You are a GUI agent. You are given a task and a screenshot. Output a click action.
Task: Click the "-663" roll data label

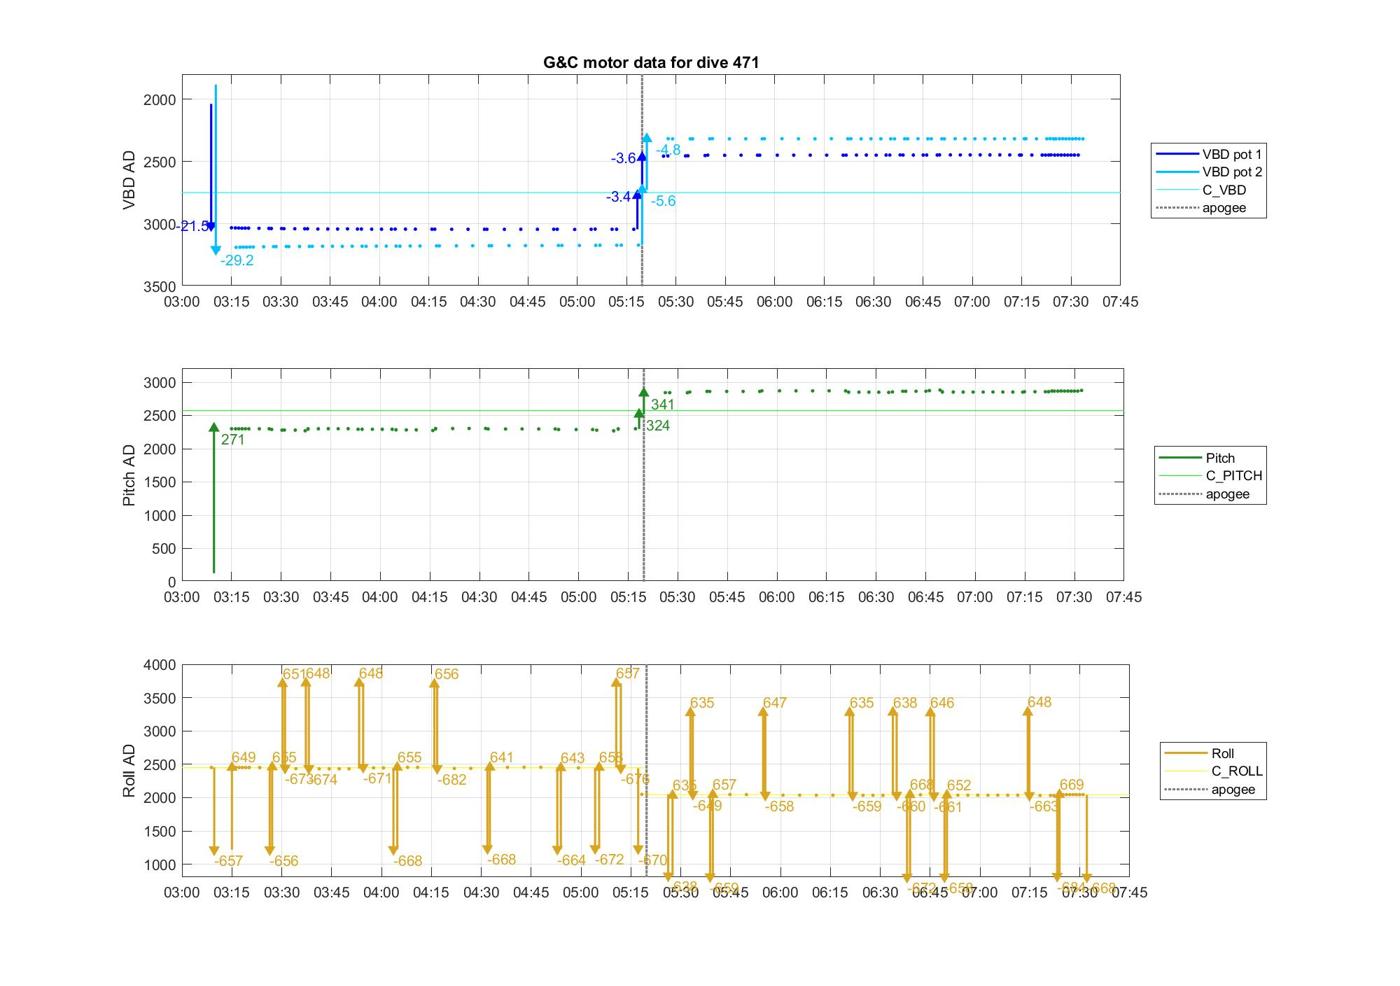coord(1044,806)
